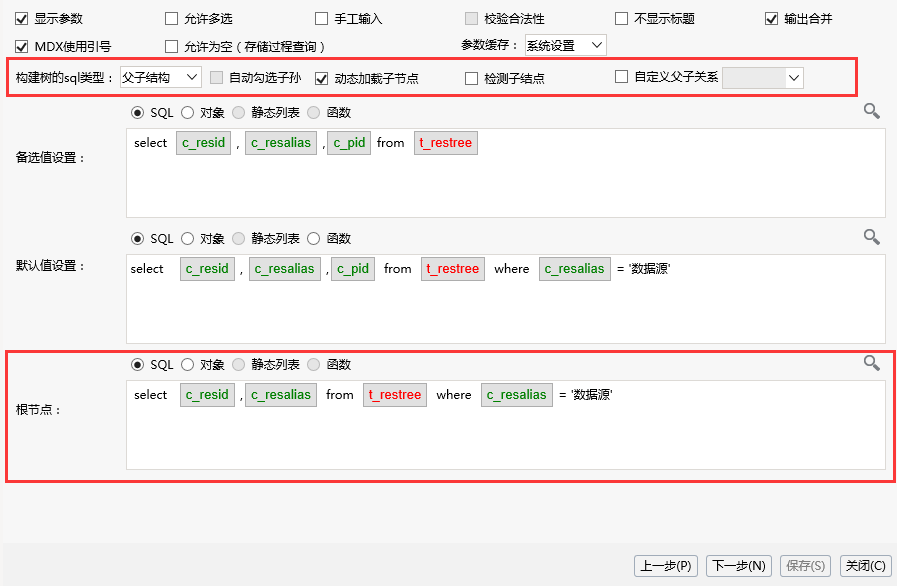Enable the 手工输入 checkbox
Image resolution: width=899 pixels, height=586 pixels.
click(x=322, y=19)
